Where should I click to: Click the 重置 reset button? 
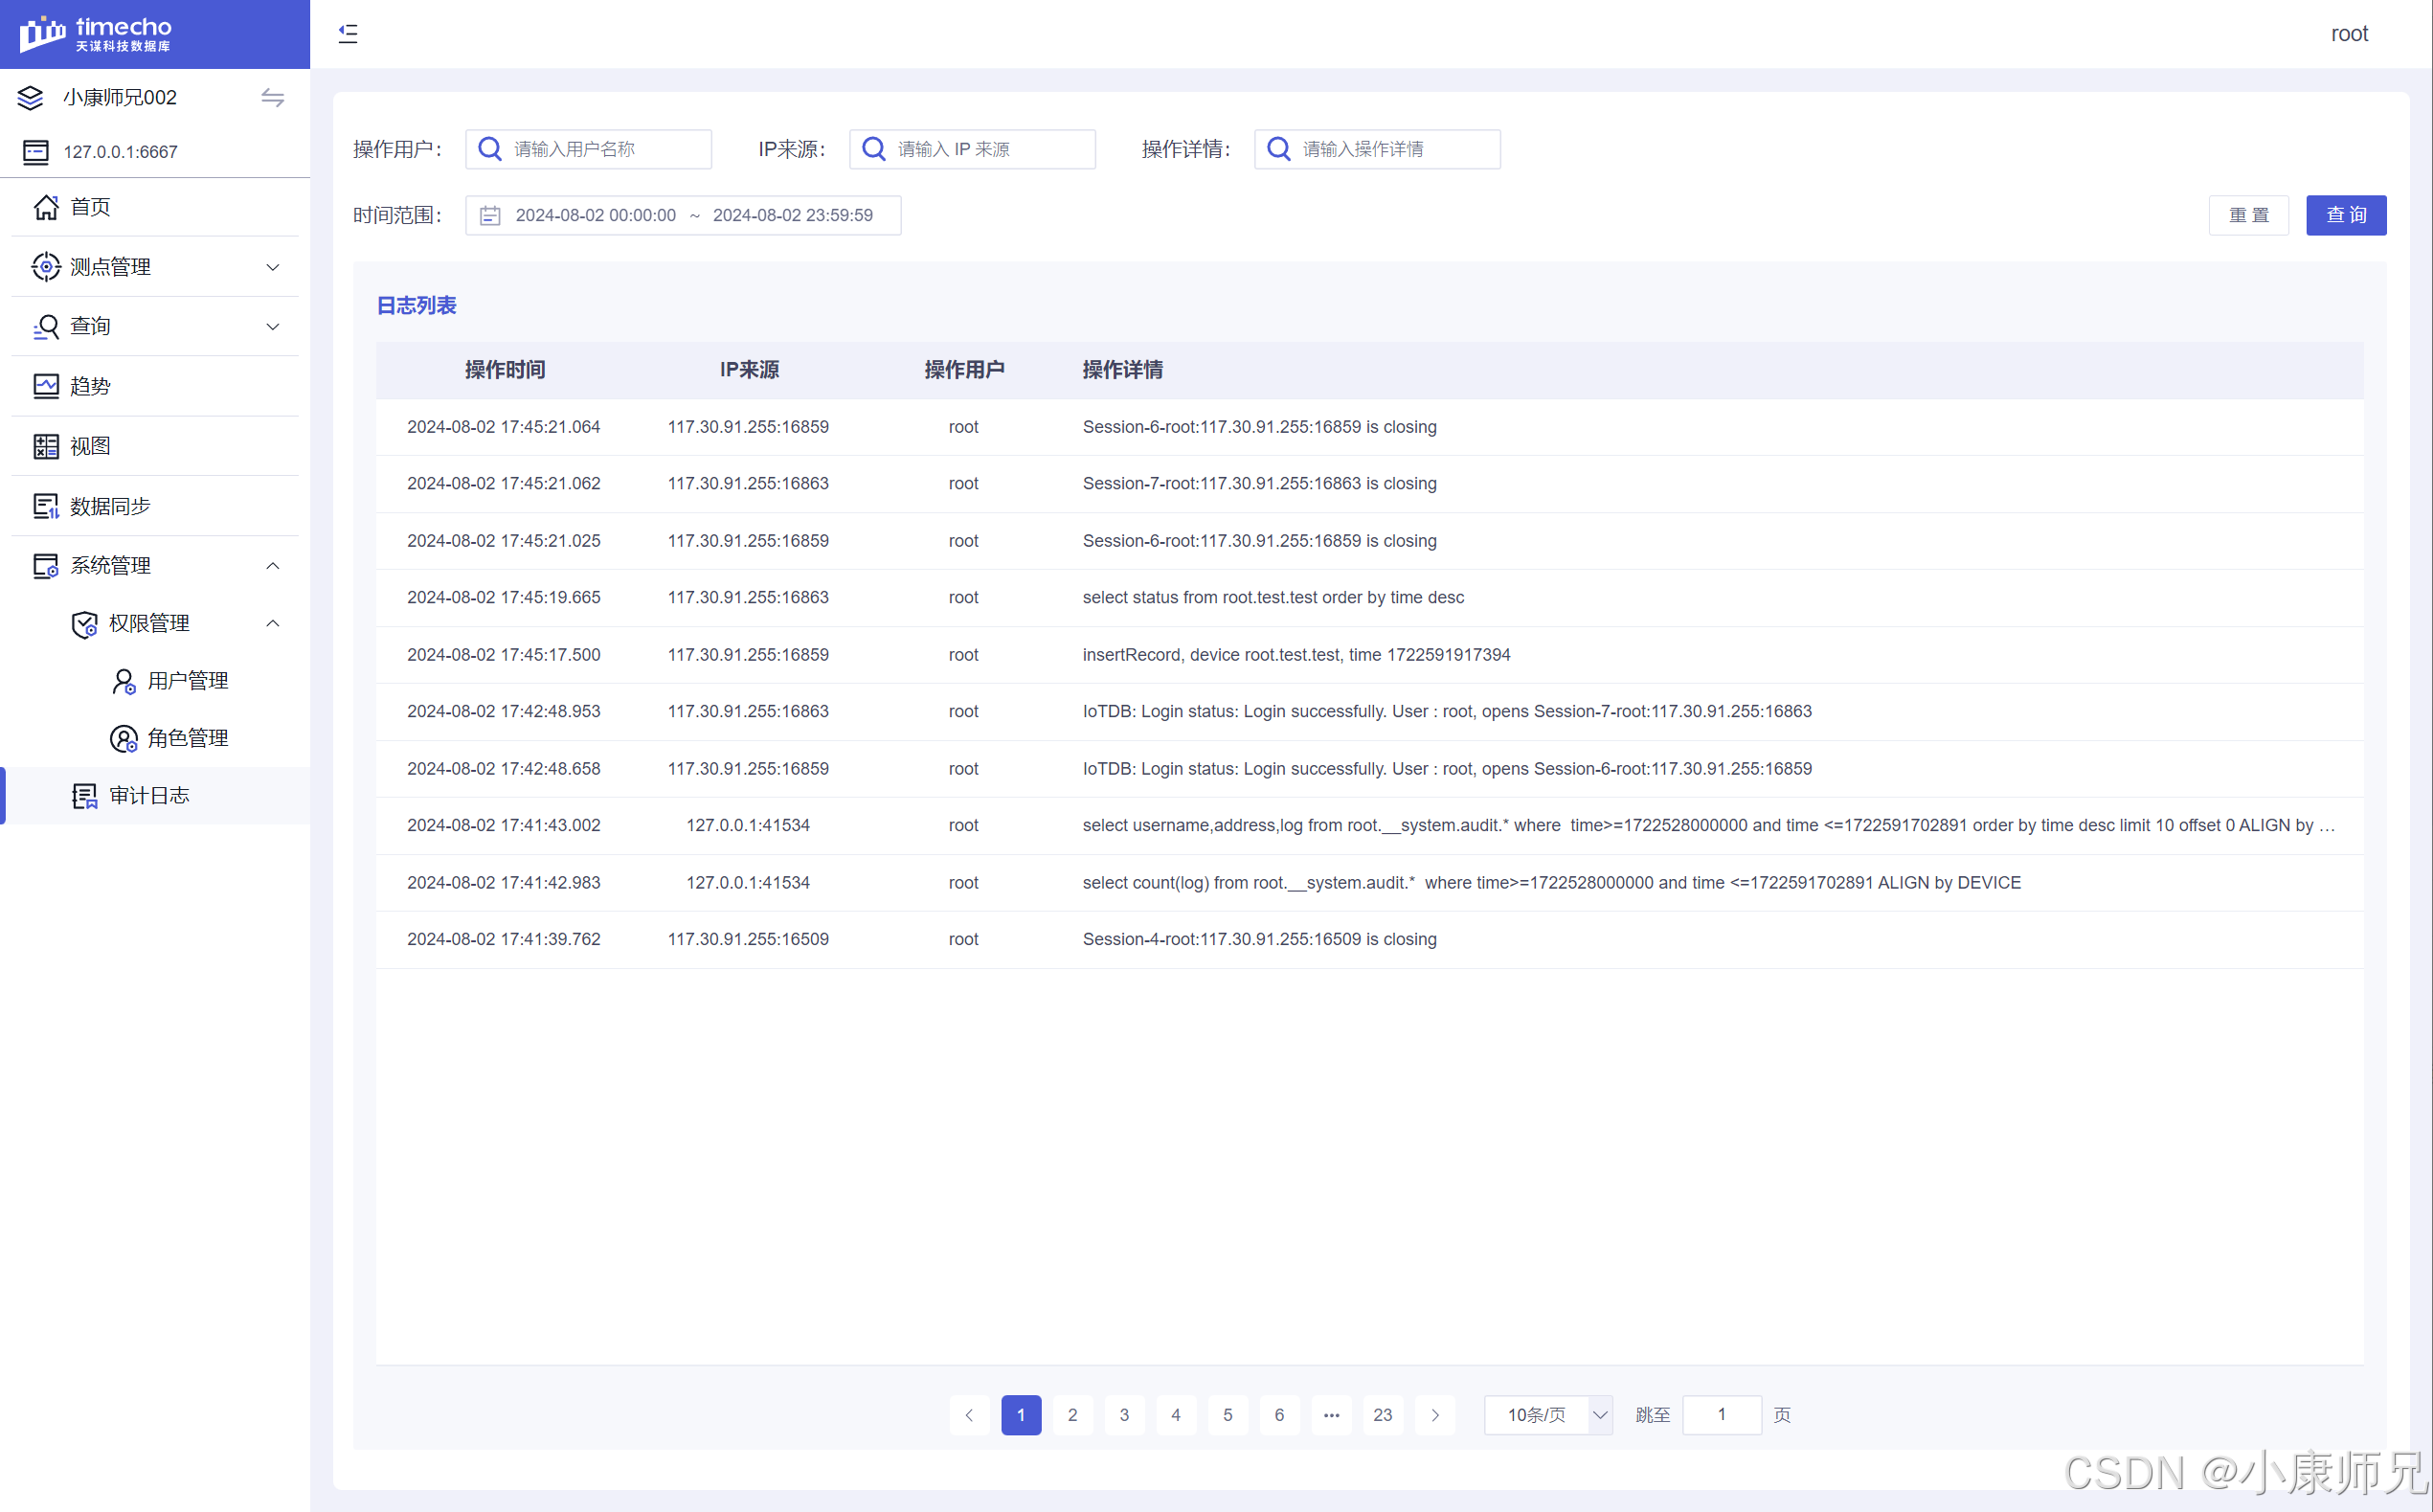(x=2249, y=215)
